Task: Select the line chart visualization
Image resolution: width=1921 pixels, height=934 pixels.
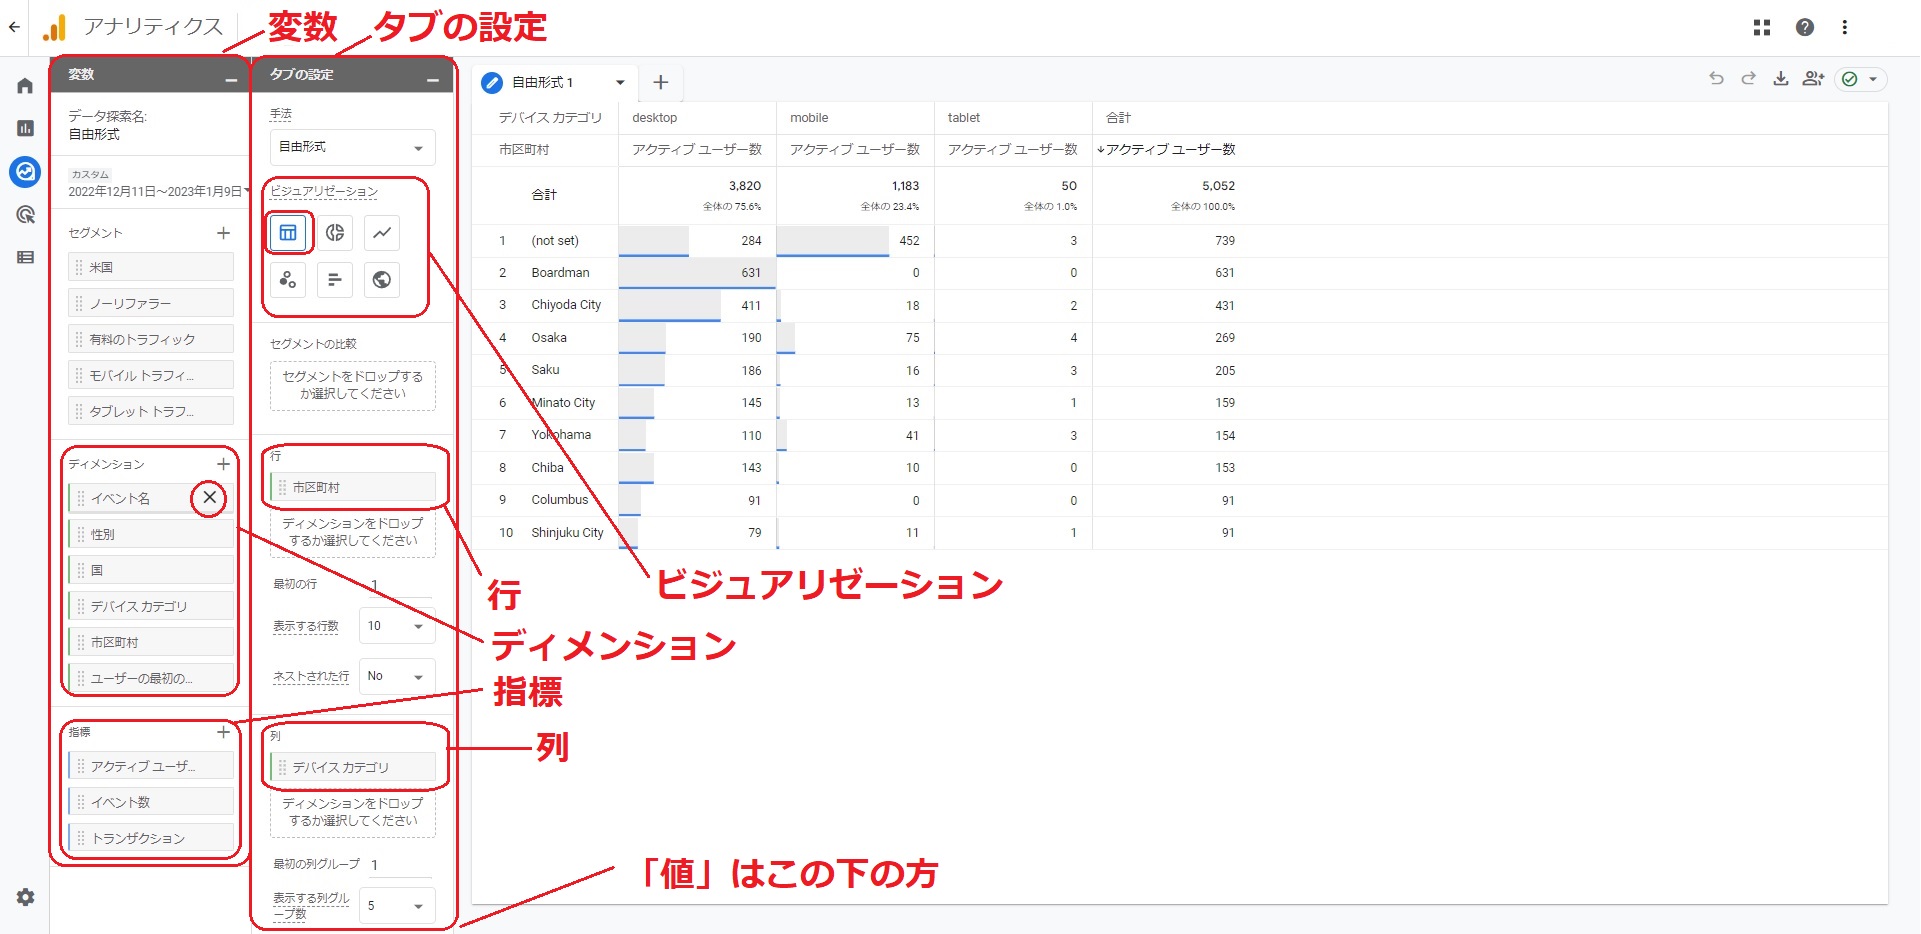Action: tap(382, 233)
